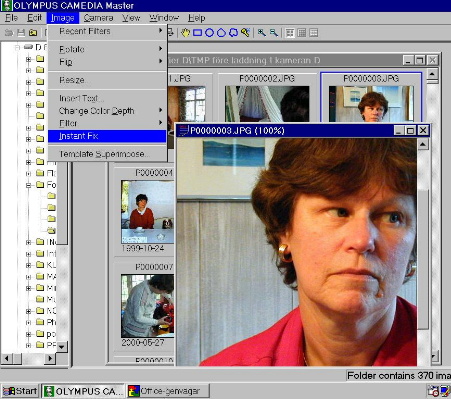Click the Save toolbar icon
Screen dimensions: 451x399
pos(21,33)
